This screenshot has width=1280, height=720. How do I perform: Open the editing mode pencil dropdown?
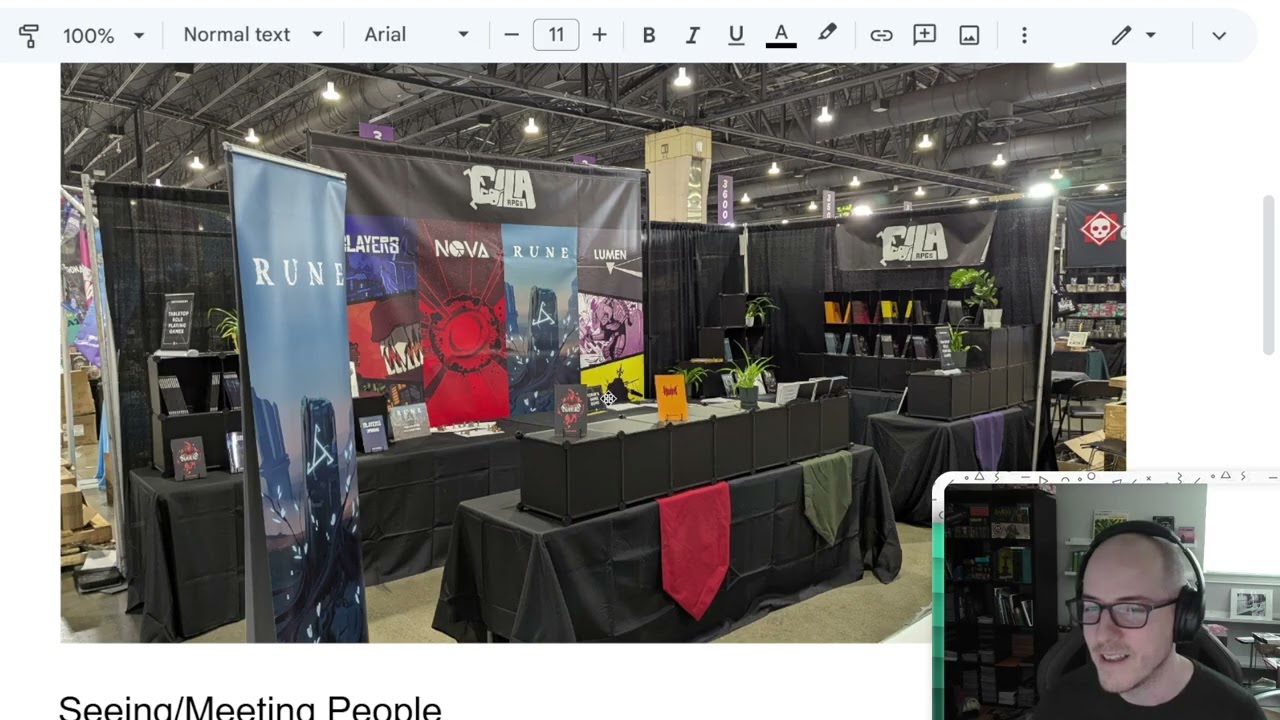click(1134, 35)
